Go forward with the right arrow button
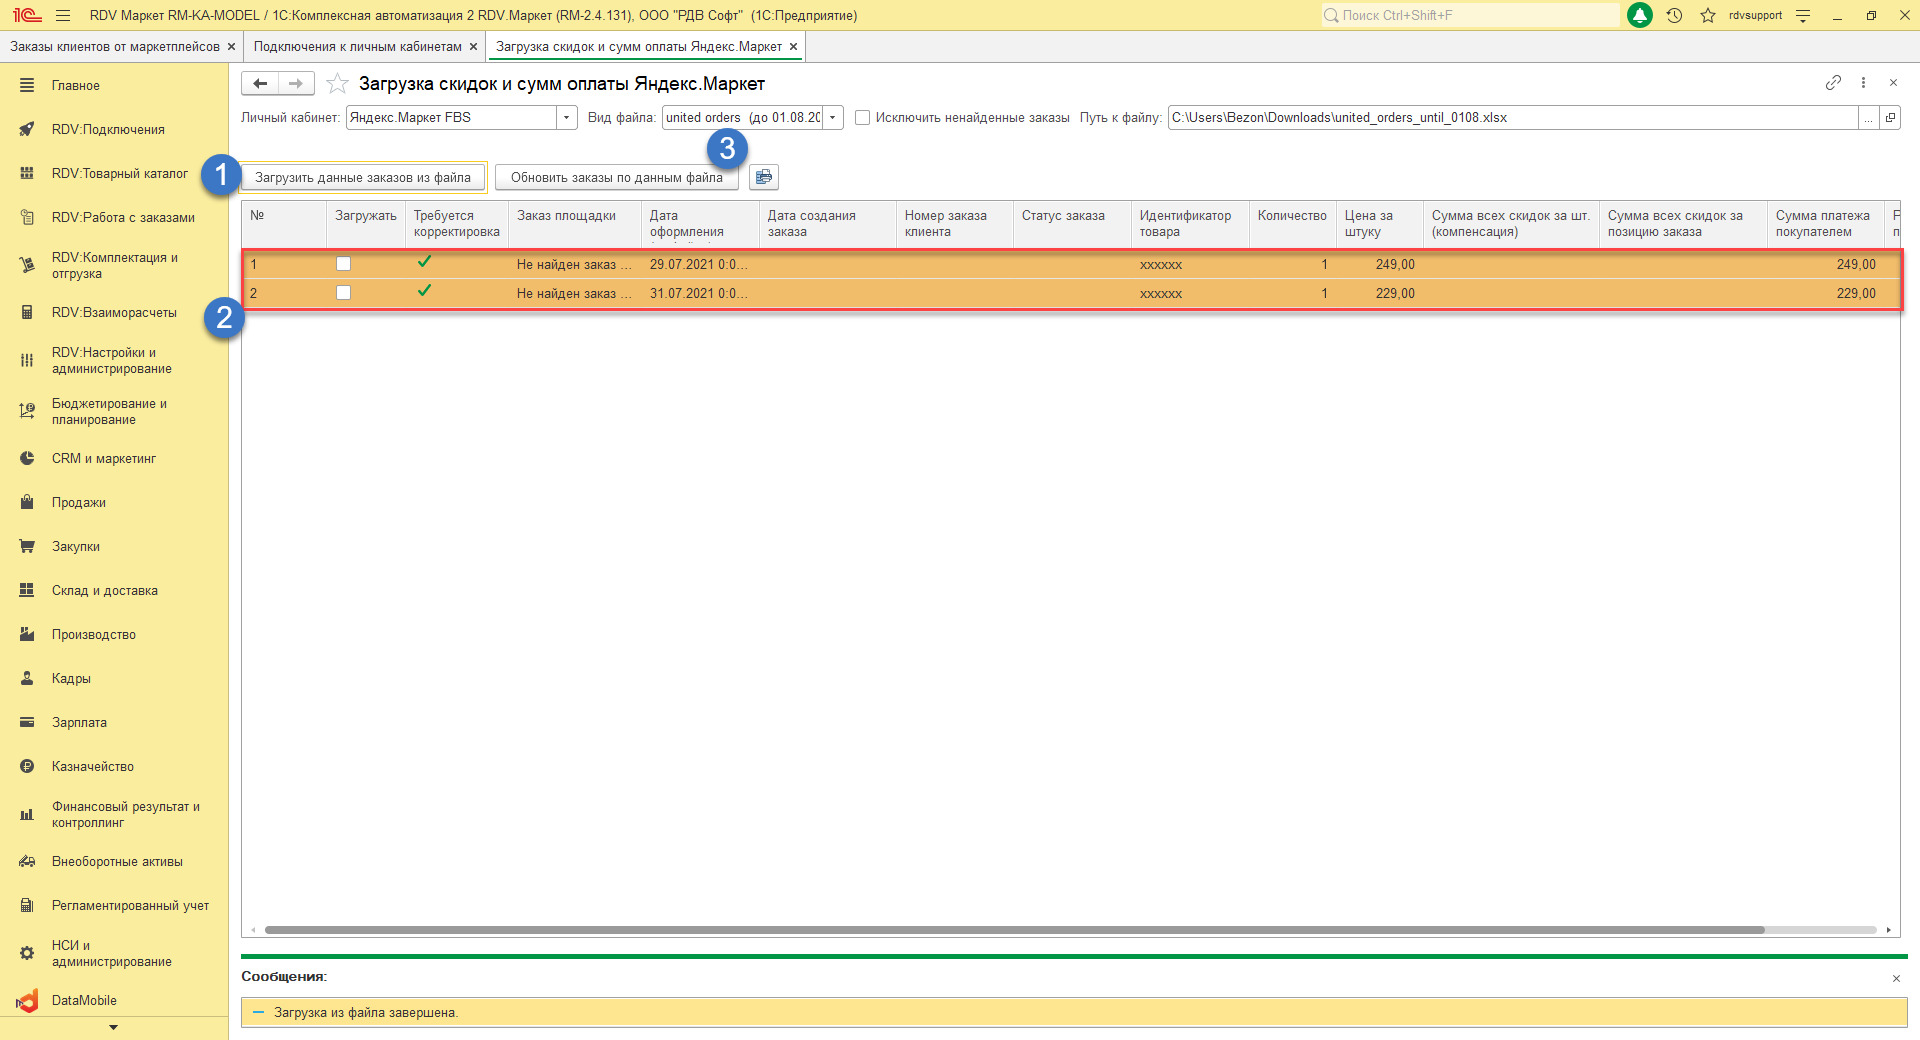 tap(296, 83)
